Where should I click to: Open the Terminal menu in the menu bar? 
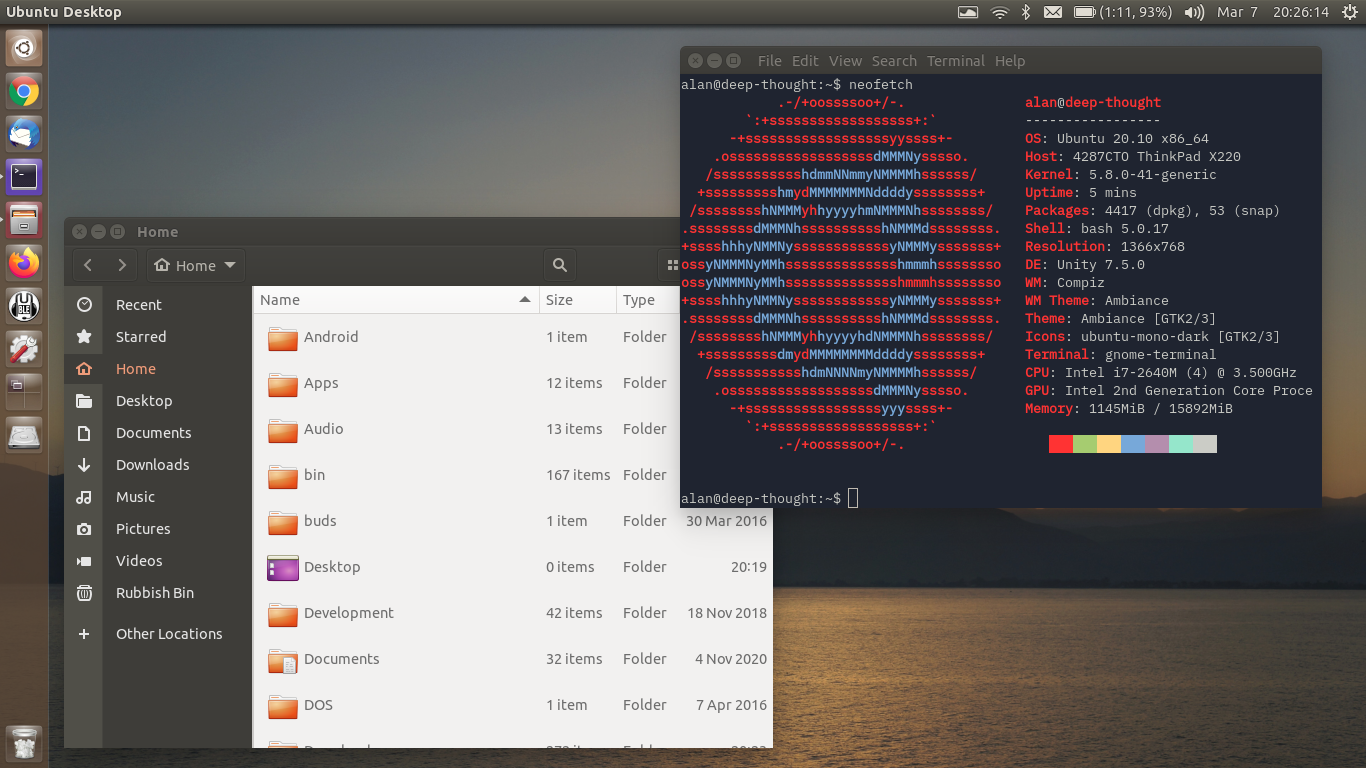[955, 61]
